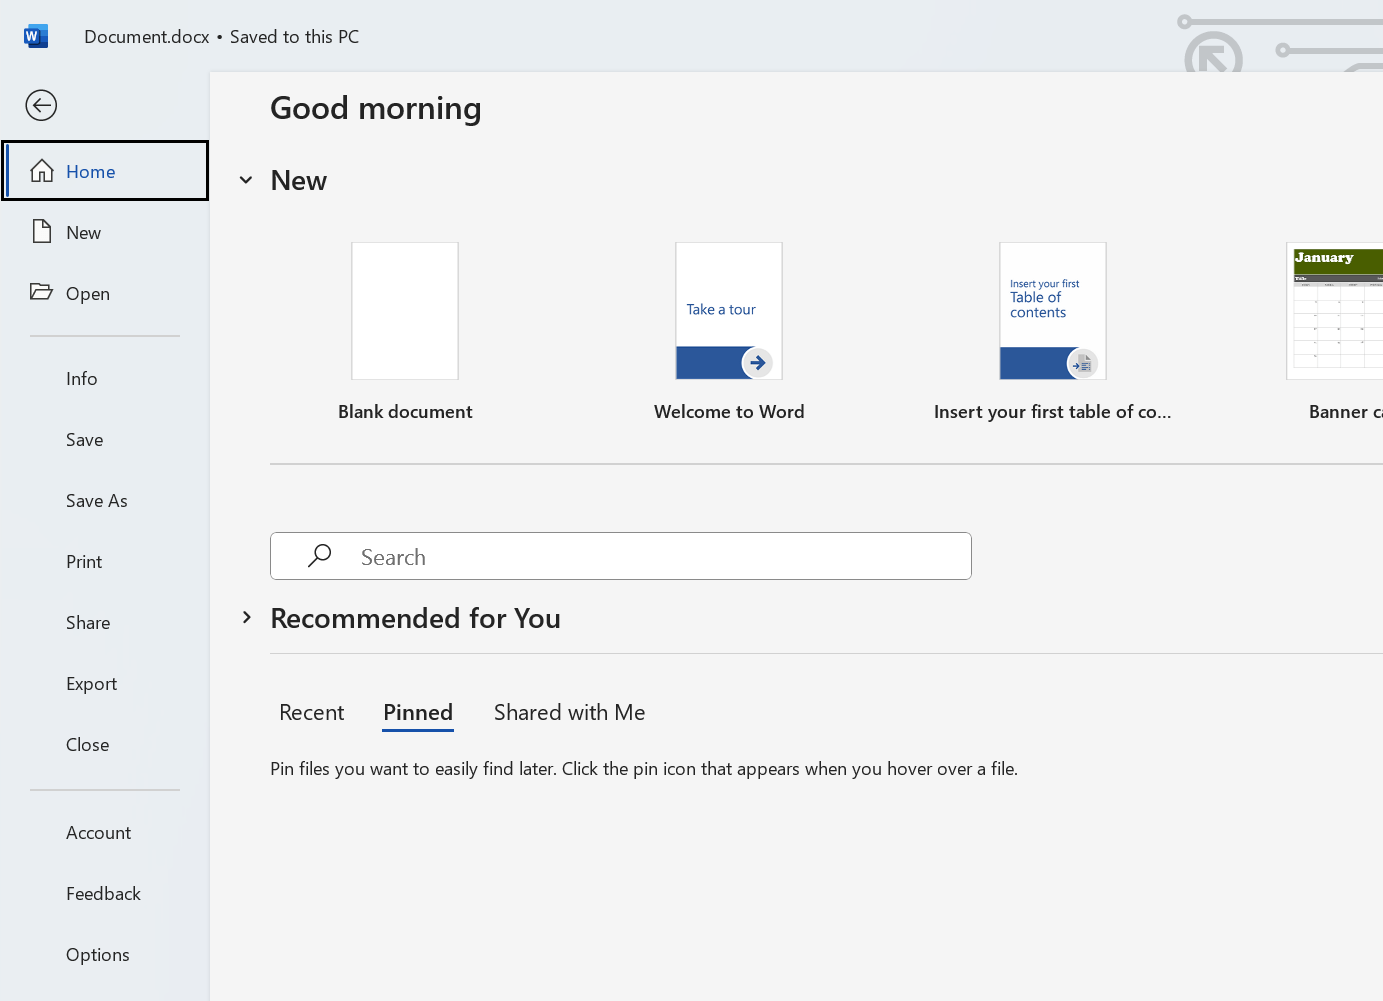Select the Home icon in sidebar
The image size is (1383, 1001).
[43, 170]
